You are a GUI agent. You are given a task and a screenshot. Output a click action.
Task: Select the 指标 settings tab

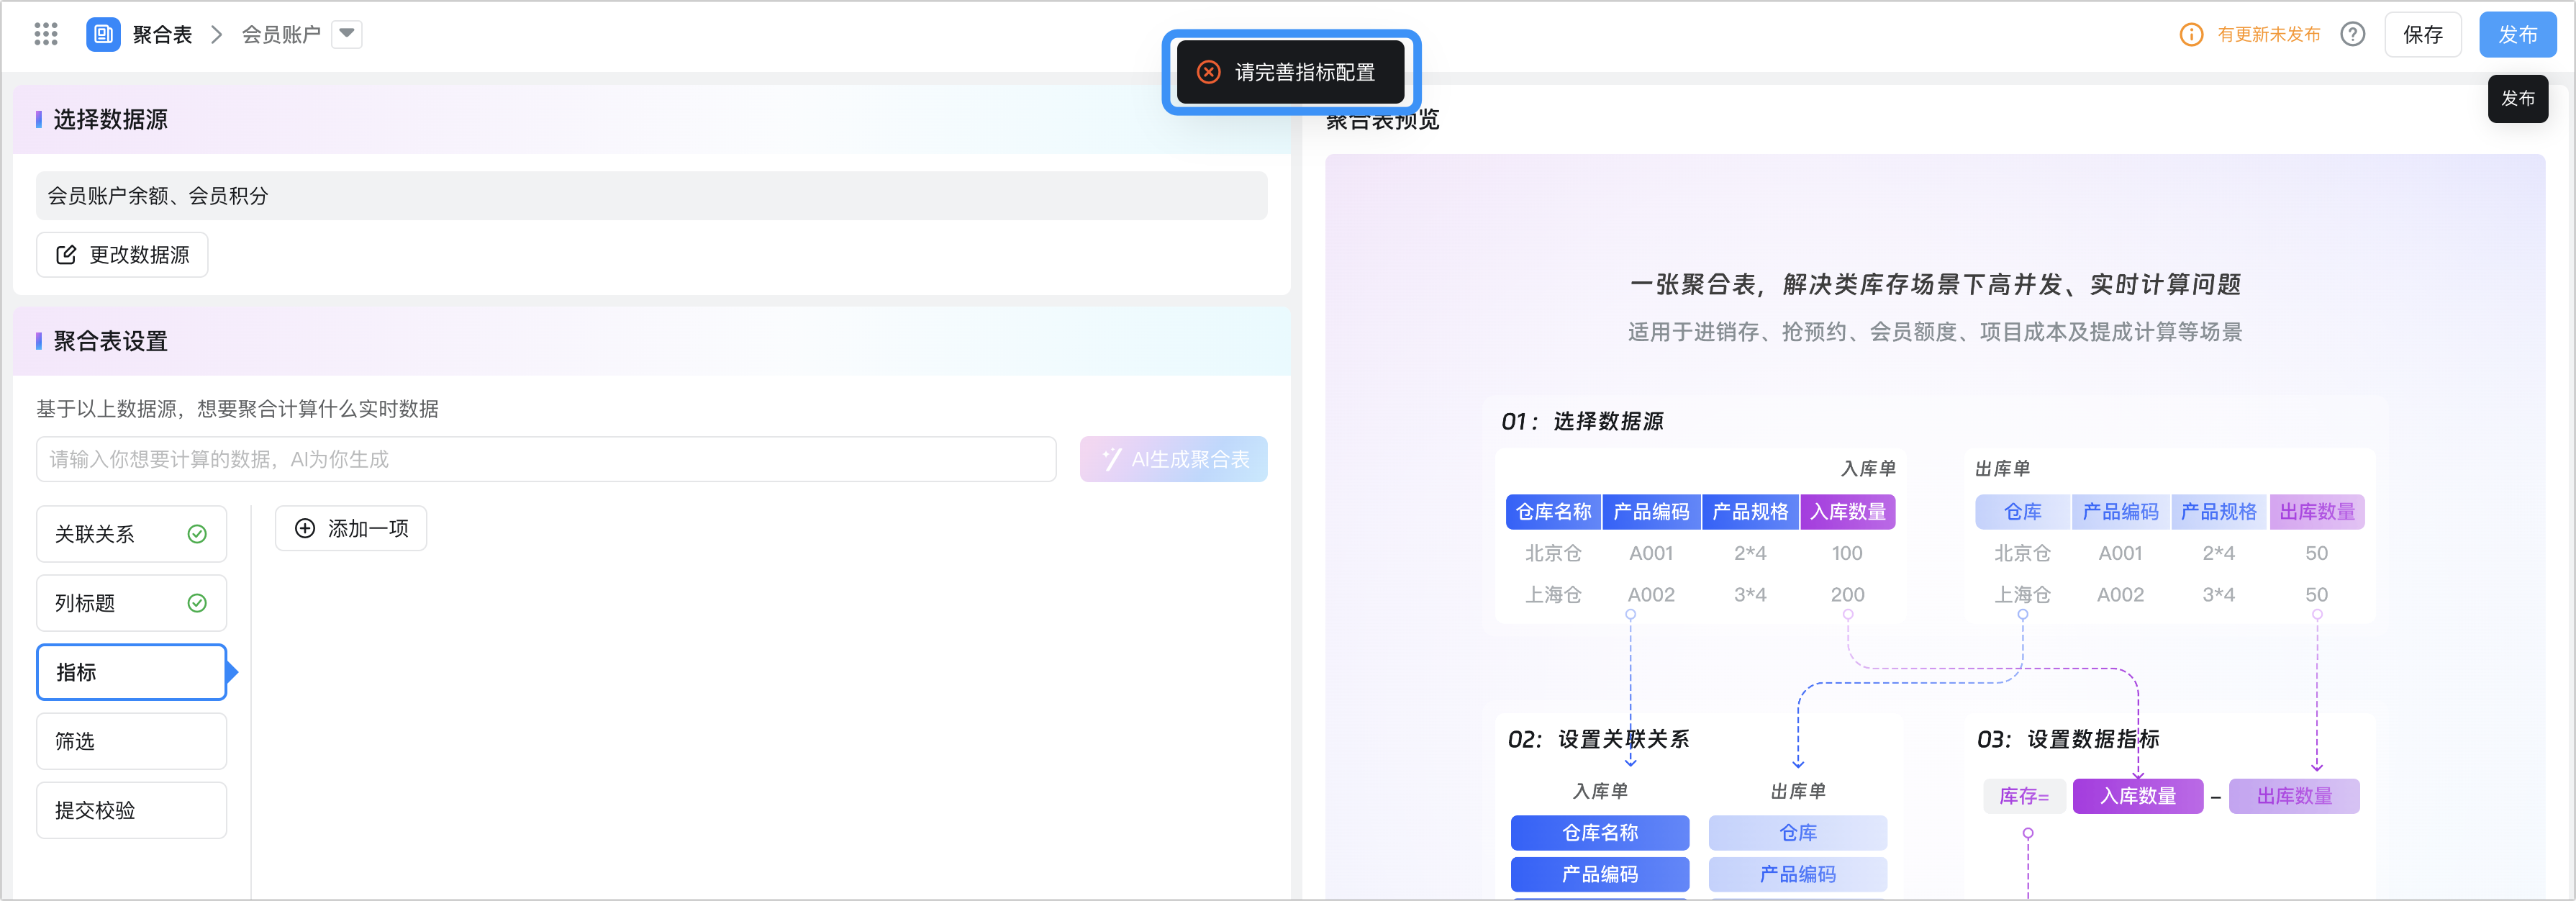[131, 672]
